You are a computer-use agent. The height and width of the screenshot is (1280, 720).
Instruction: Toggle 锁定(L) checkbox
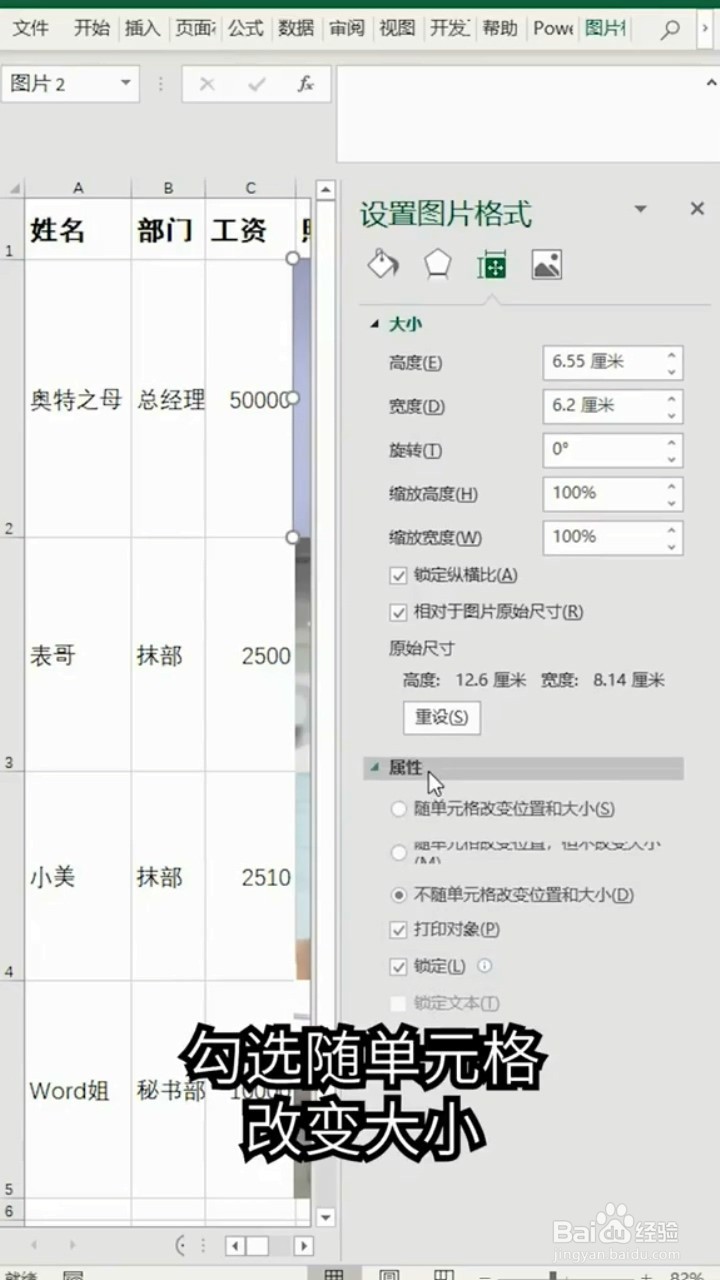pyautogui.click(x=398, y=967)
